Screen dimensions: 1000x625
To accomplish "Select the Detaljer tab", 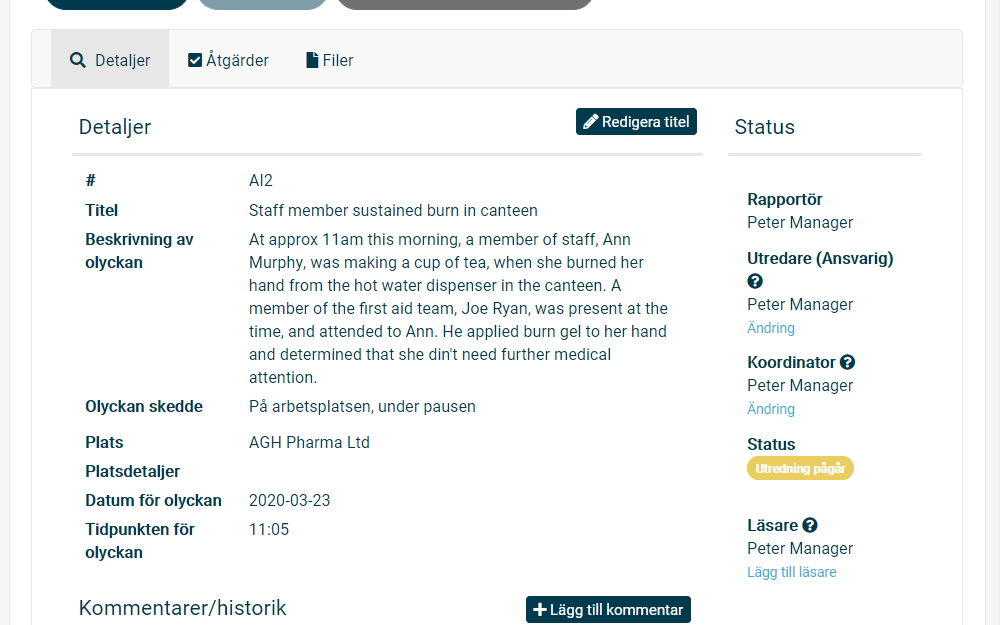I will tap(110, 60).
